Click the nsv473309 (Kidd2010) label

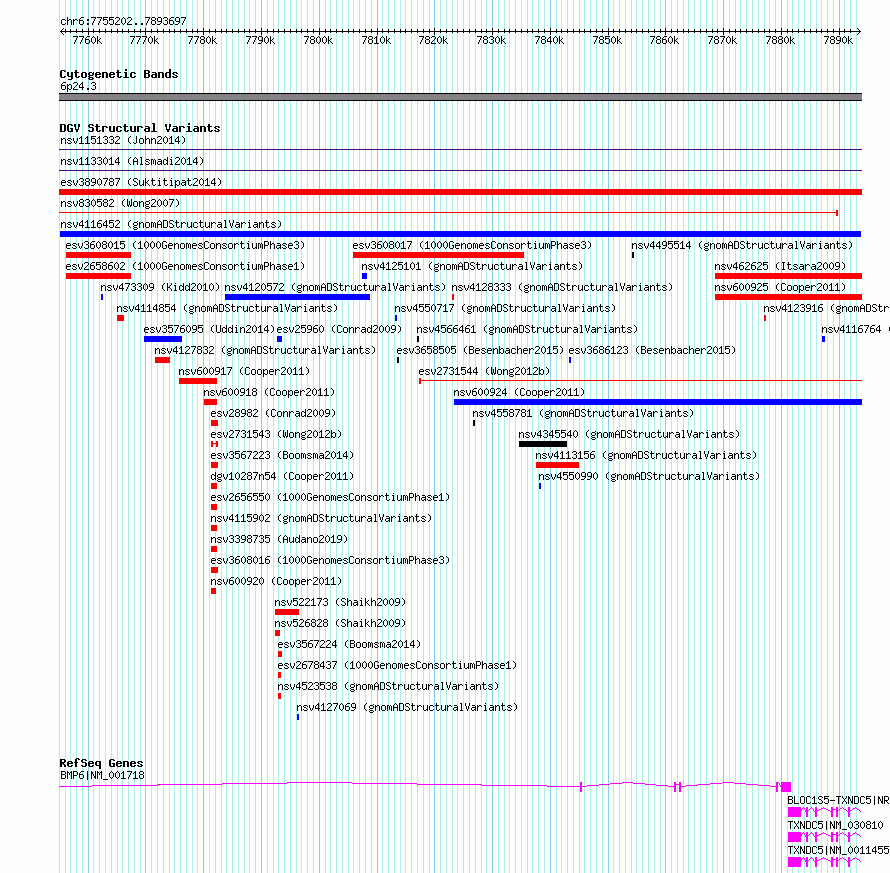pos(160,287)
